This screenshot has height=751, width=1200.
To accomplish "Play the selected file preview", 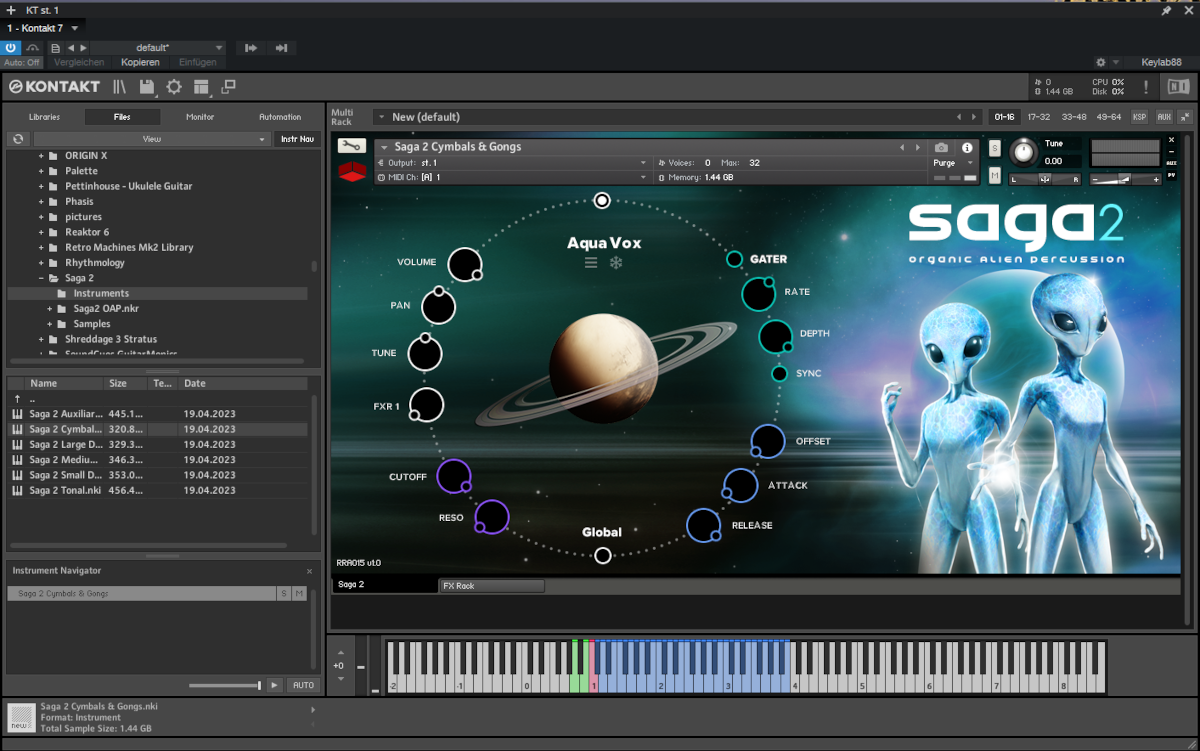I will coord(274,685).
